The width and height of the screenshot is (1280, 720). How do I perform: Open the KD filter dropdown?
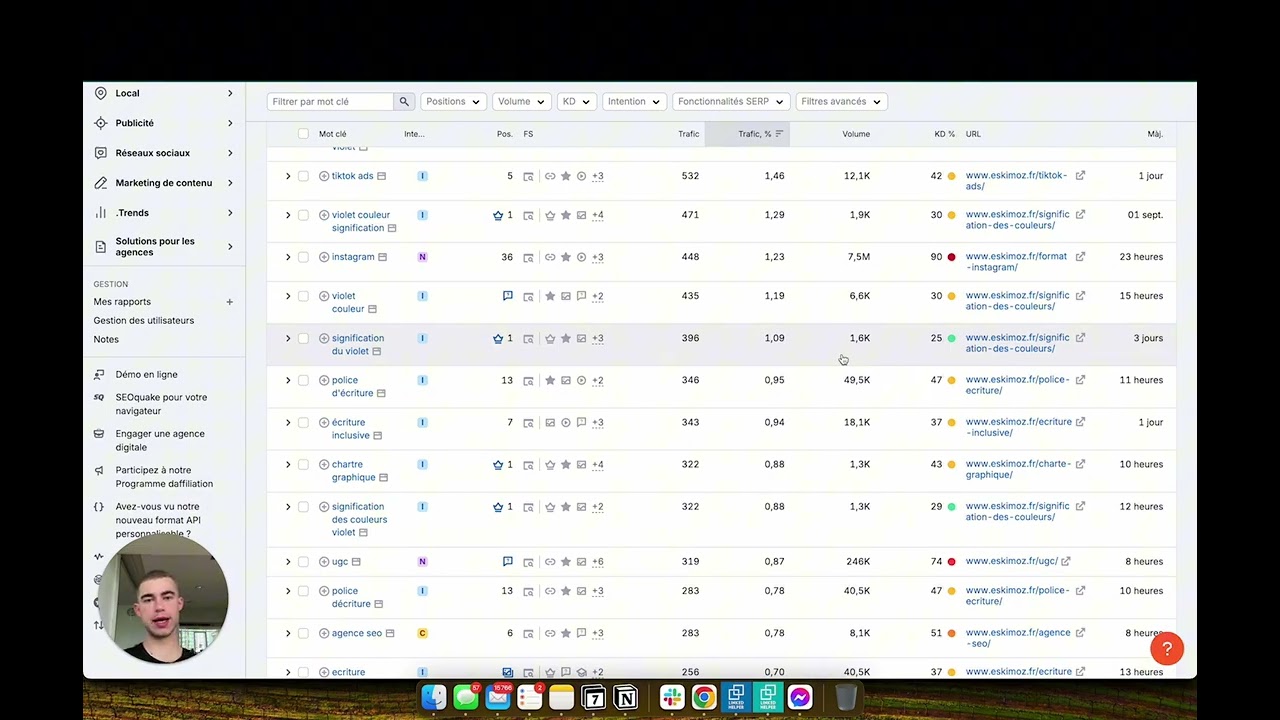pos(576,101)
